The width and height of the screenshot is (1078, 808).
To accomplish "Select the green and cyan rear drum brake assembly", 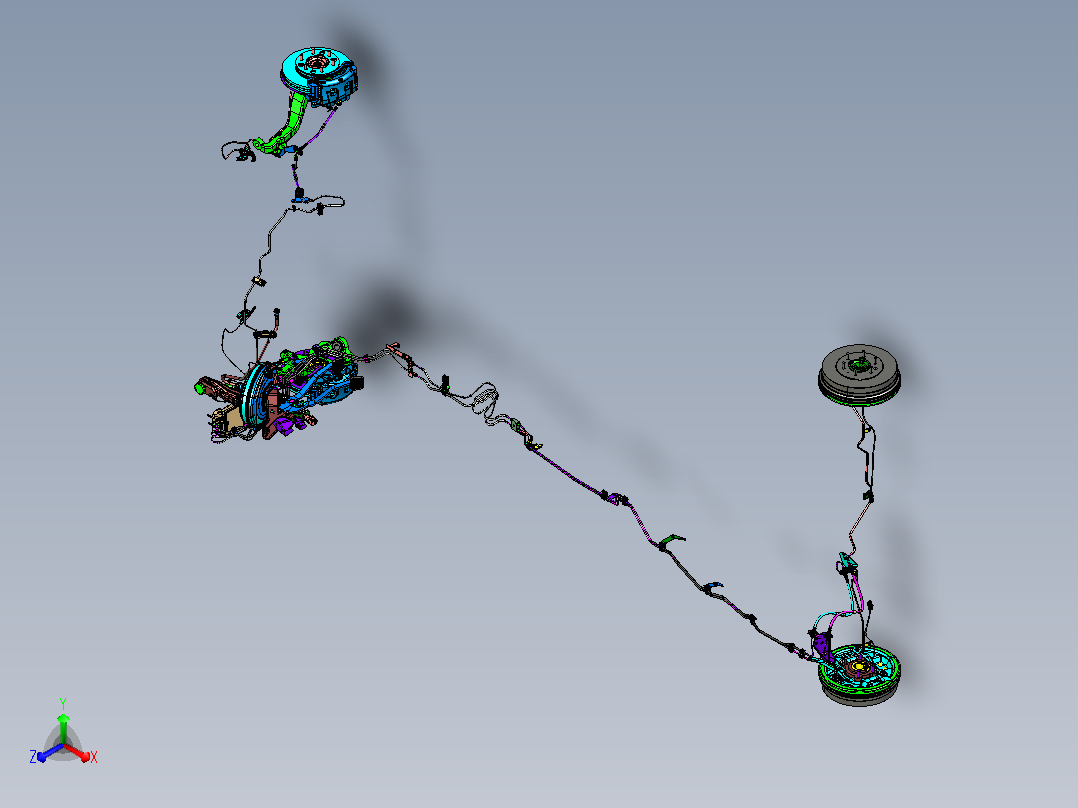I will tap(859, 673).
